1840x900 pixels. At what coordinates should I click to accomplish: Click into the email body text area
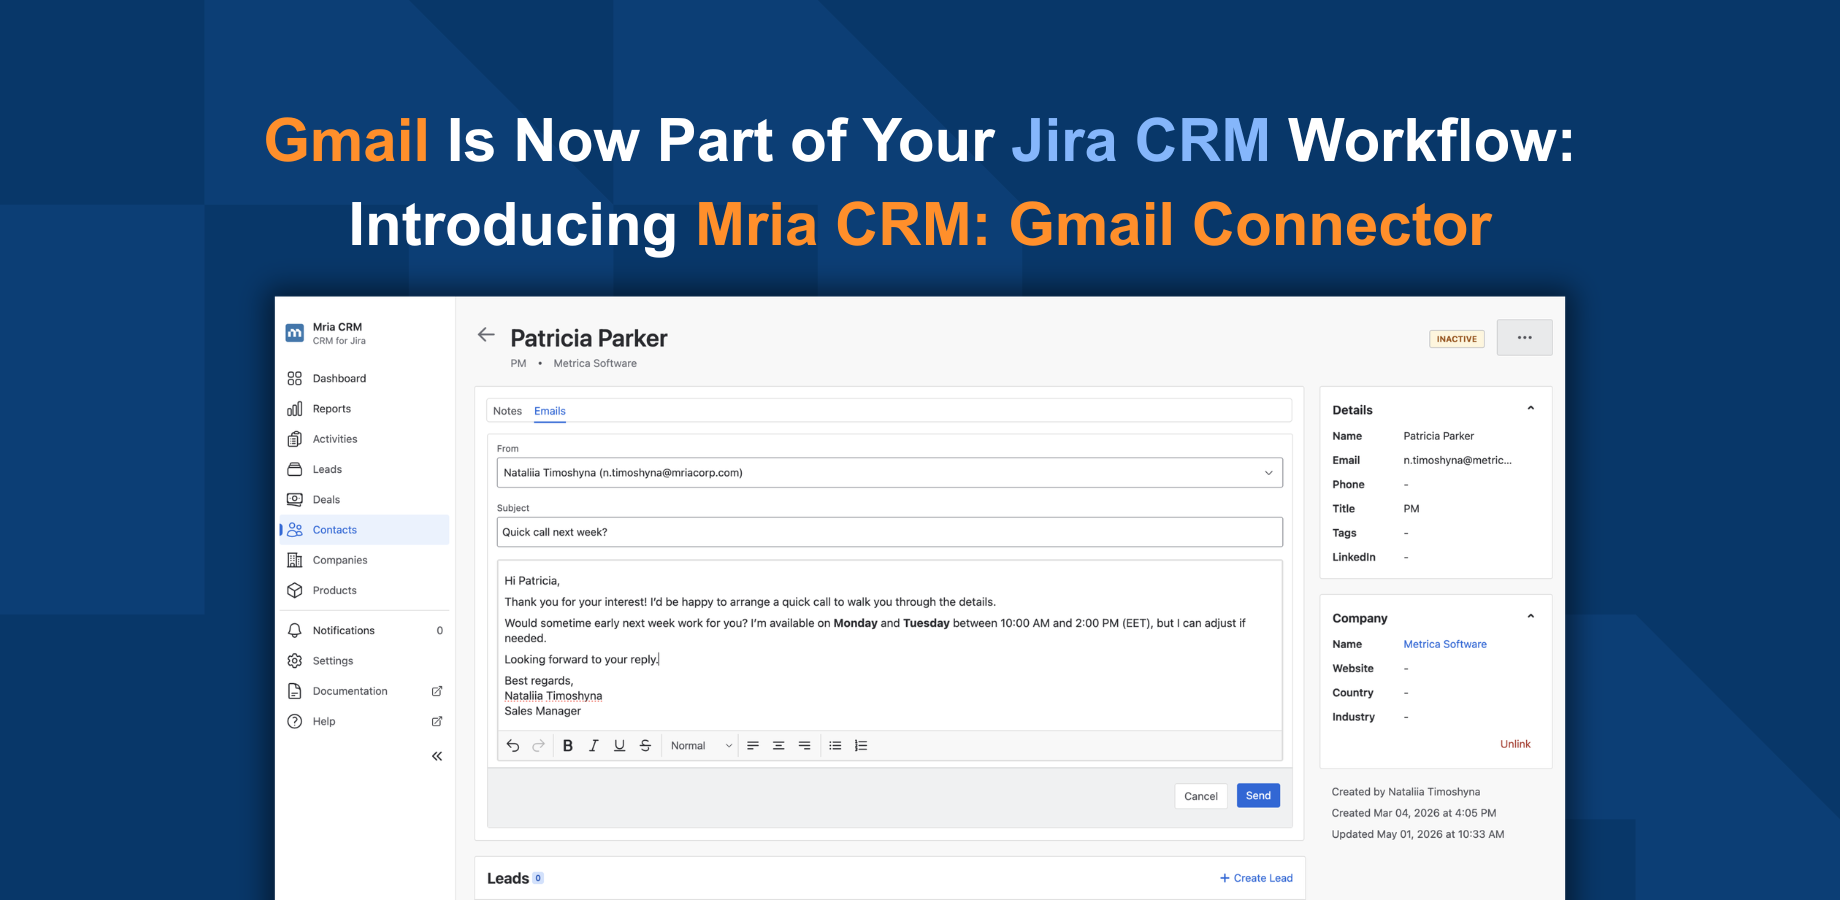coord(890,646)
